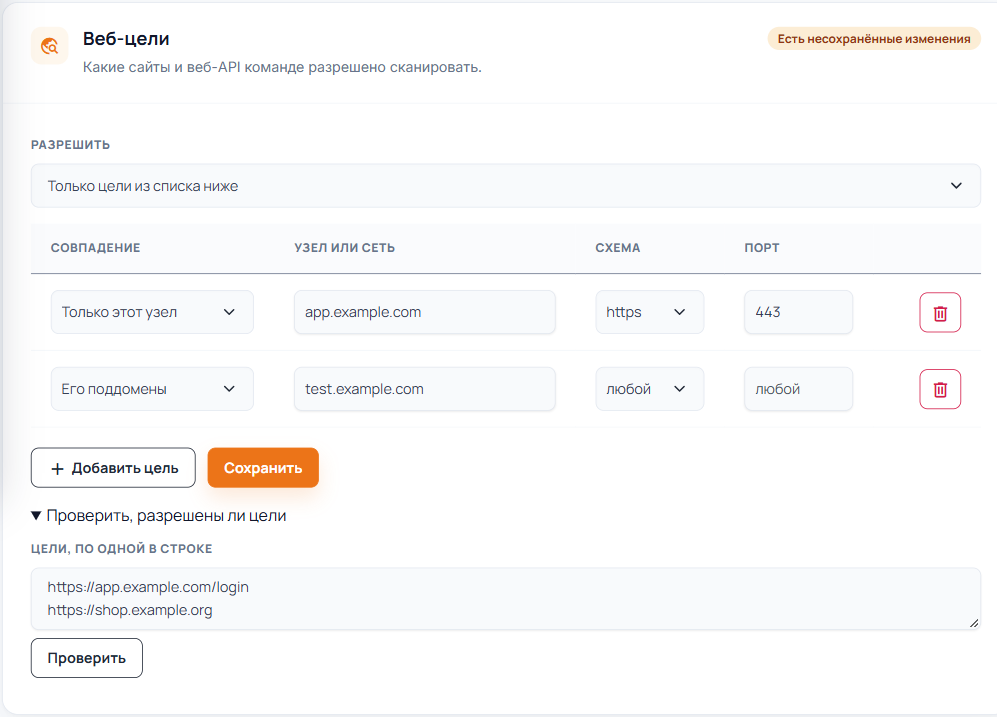Click the web targets globe icon
Screen dimensions: 997x717
pos(50,46)
